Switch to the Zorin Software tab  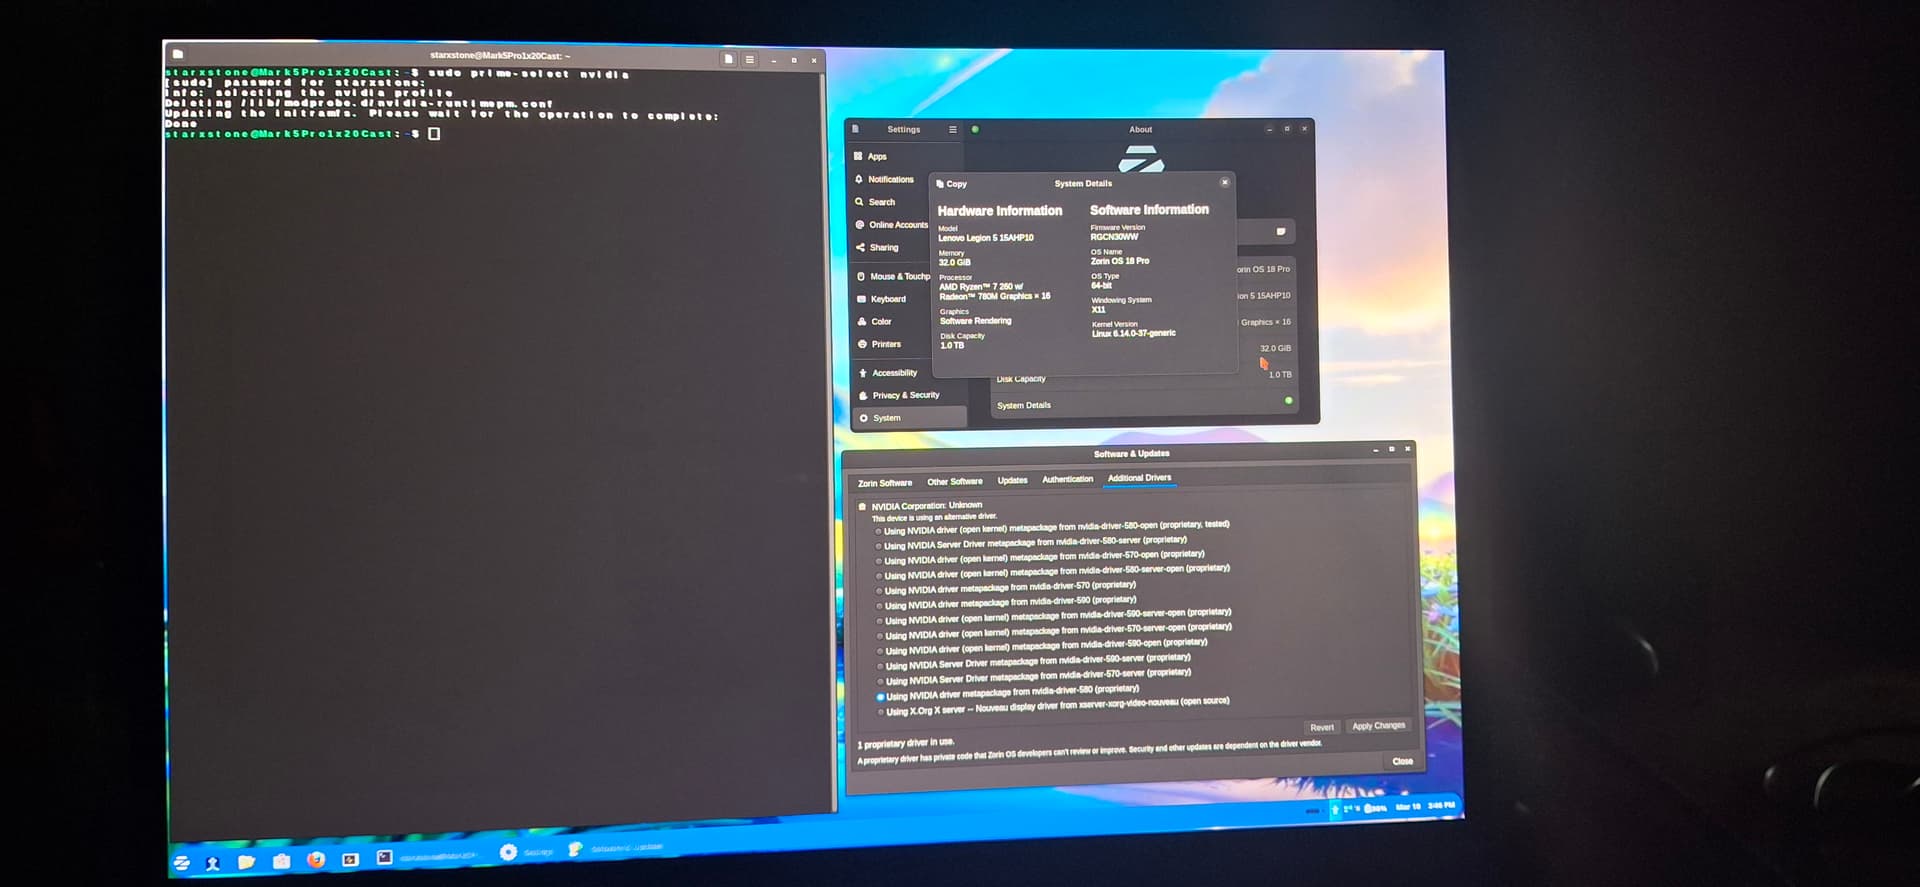[x=885, y=483]
